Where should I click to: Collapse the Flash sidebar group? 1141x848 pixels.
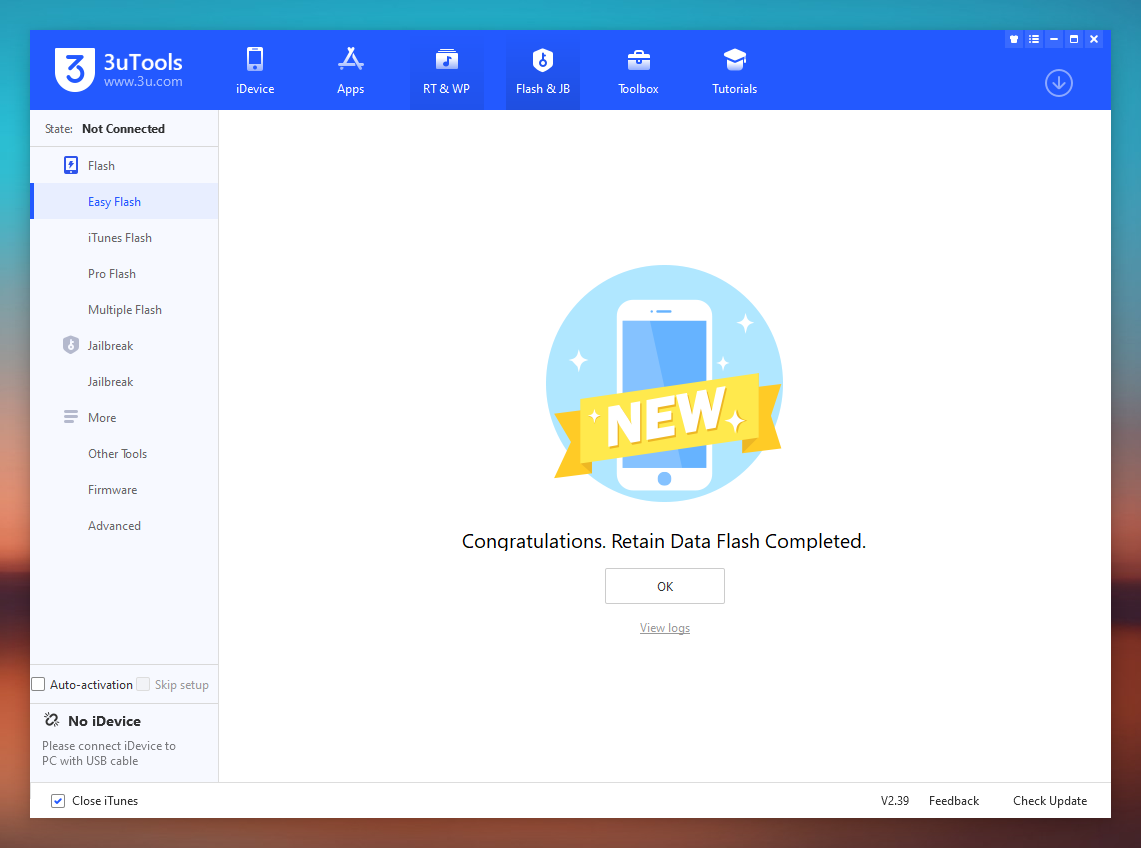click(x=101, y=166)
